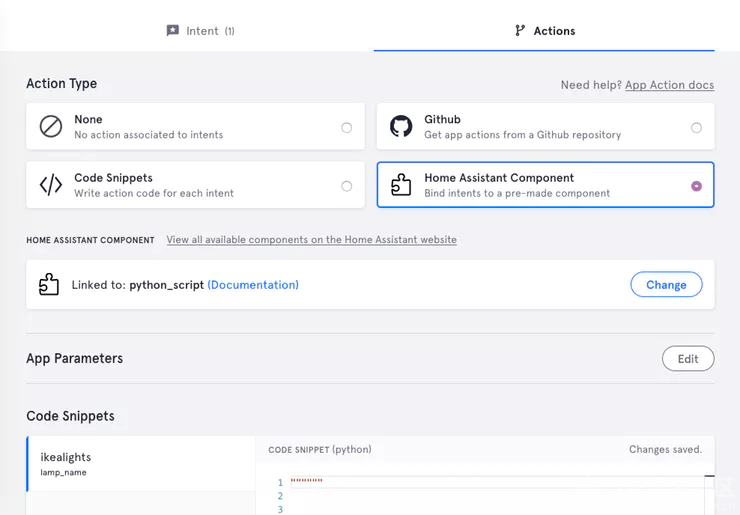740x515 pixels.
Task: View all available components on Home Assistant website
Action: pyautogui.click(x=311, y=240)
